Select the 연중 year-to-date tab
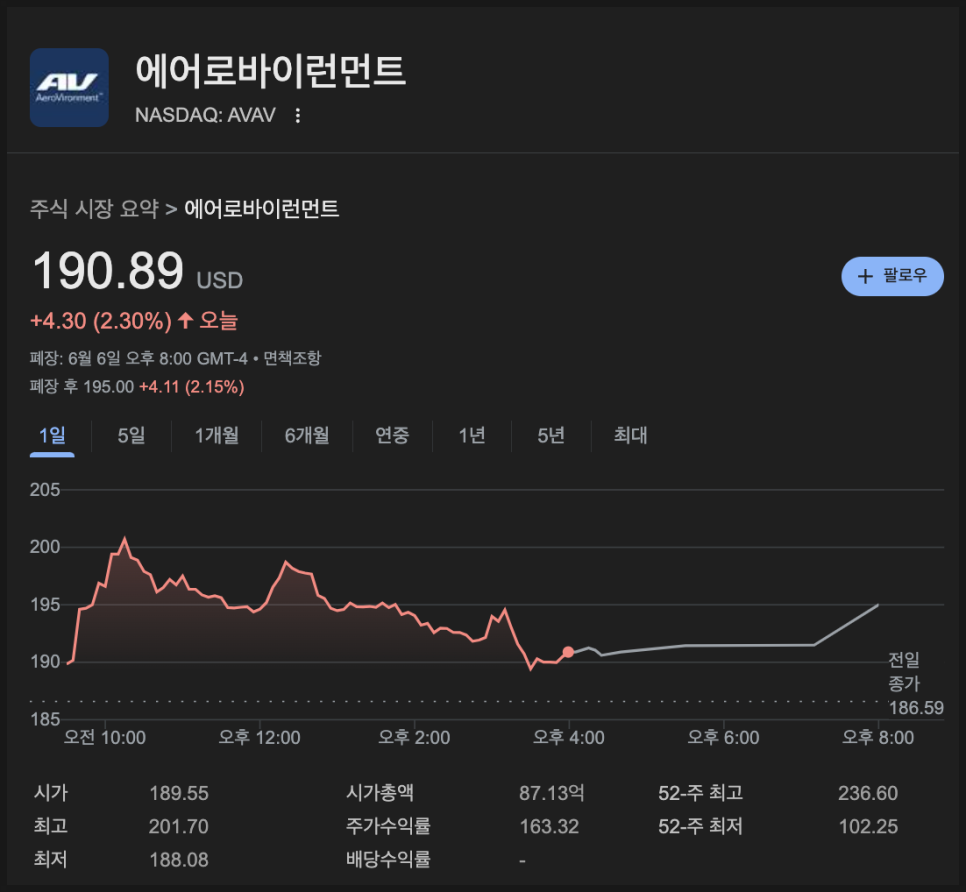Screen dimensions: 966x892 coord(392,436)
